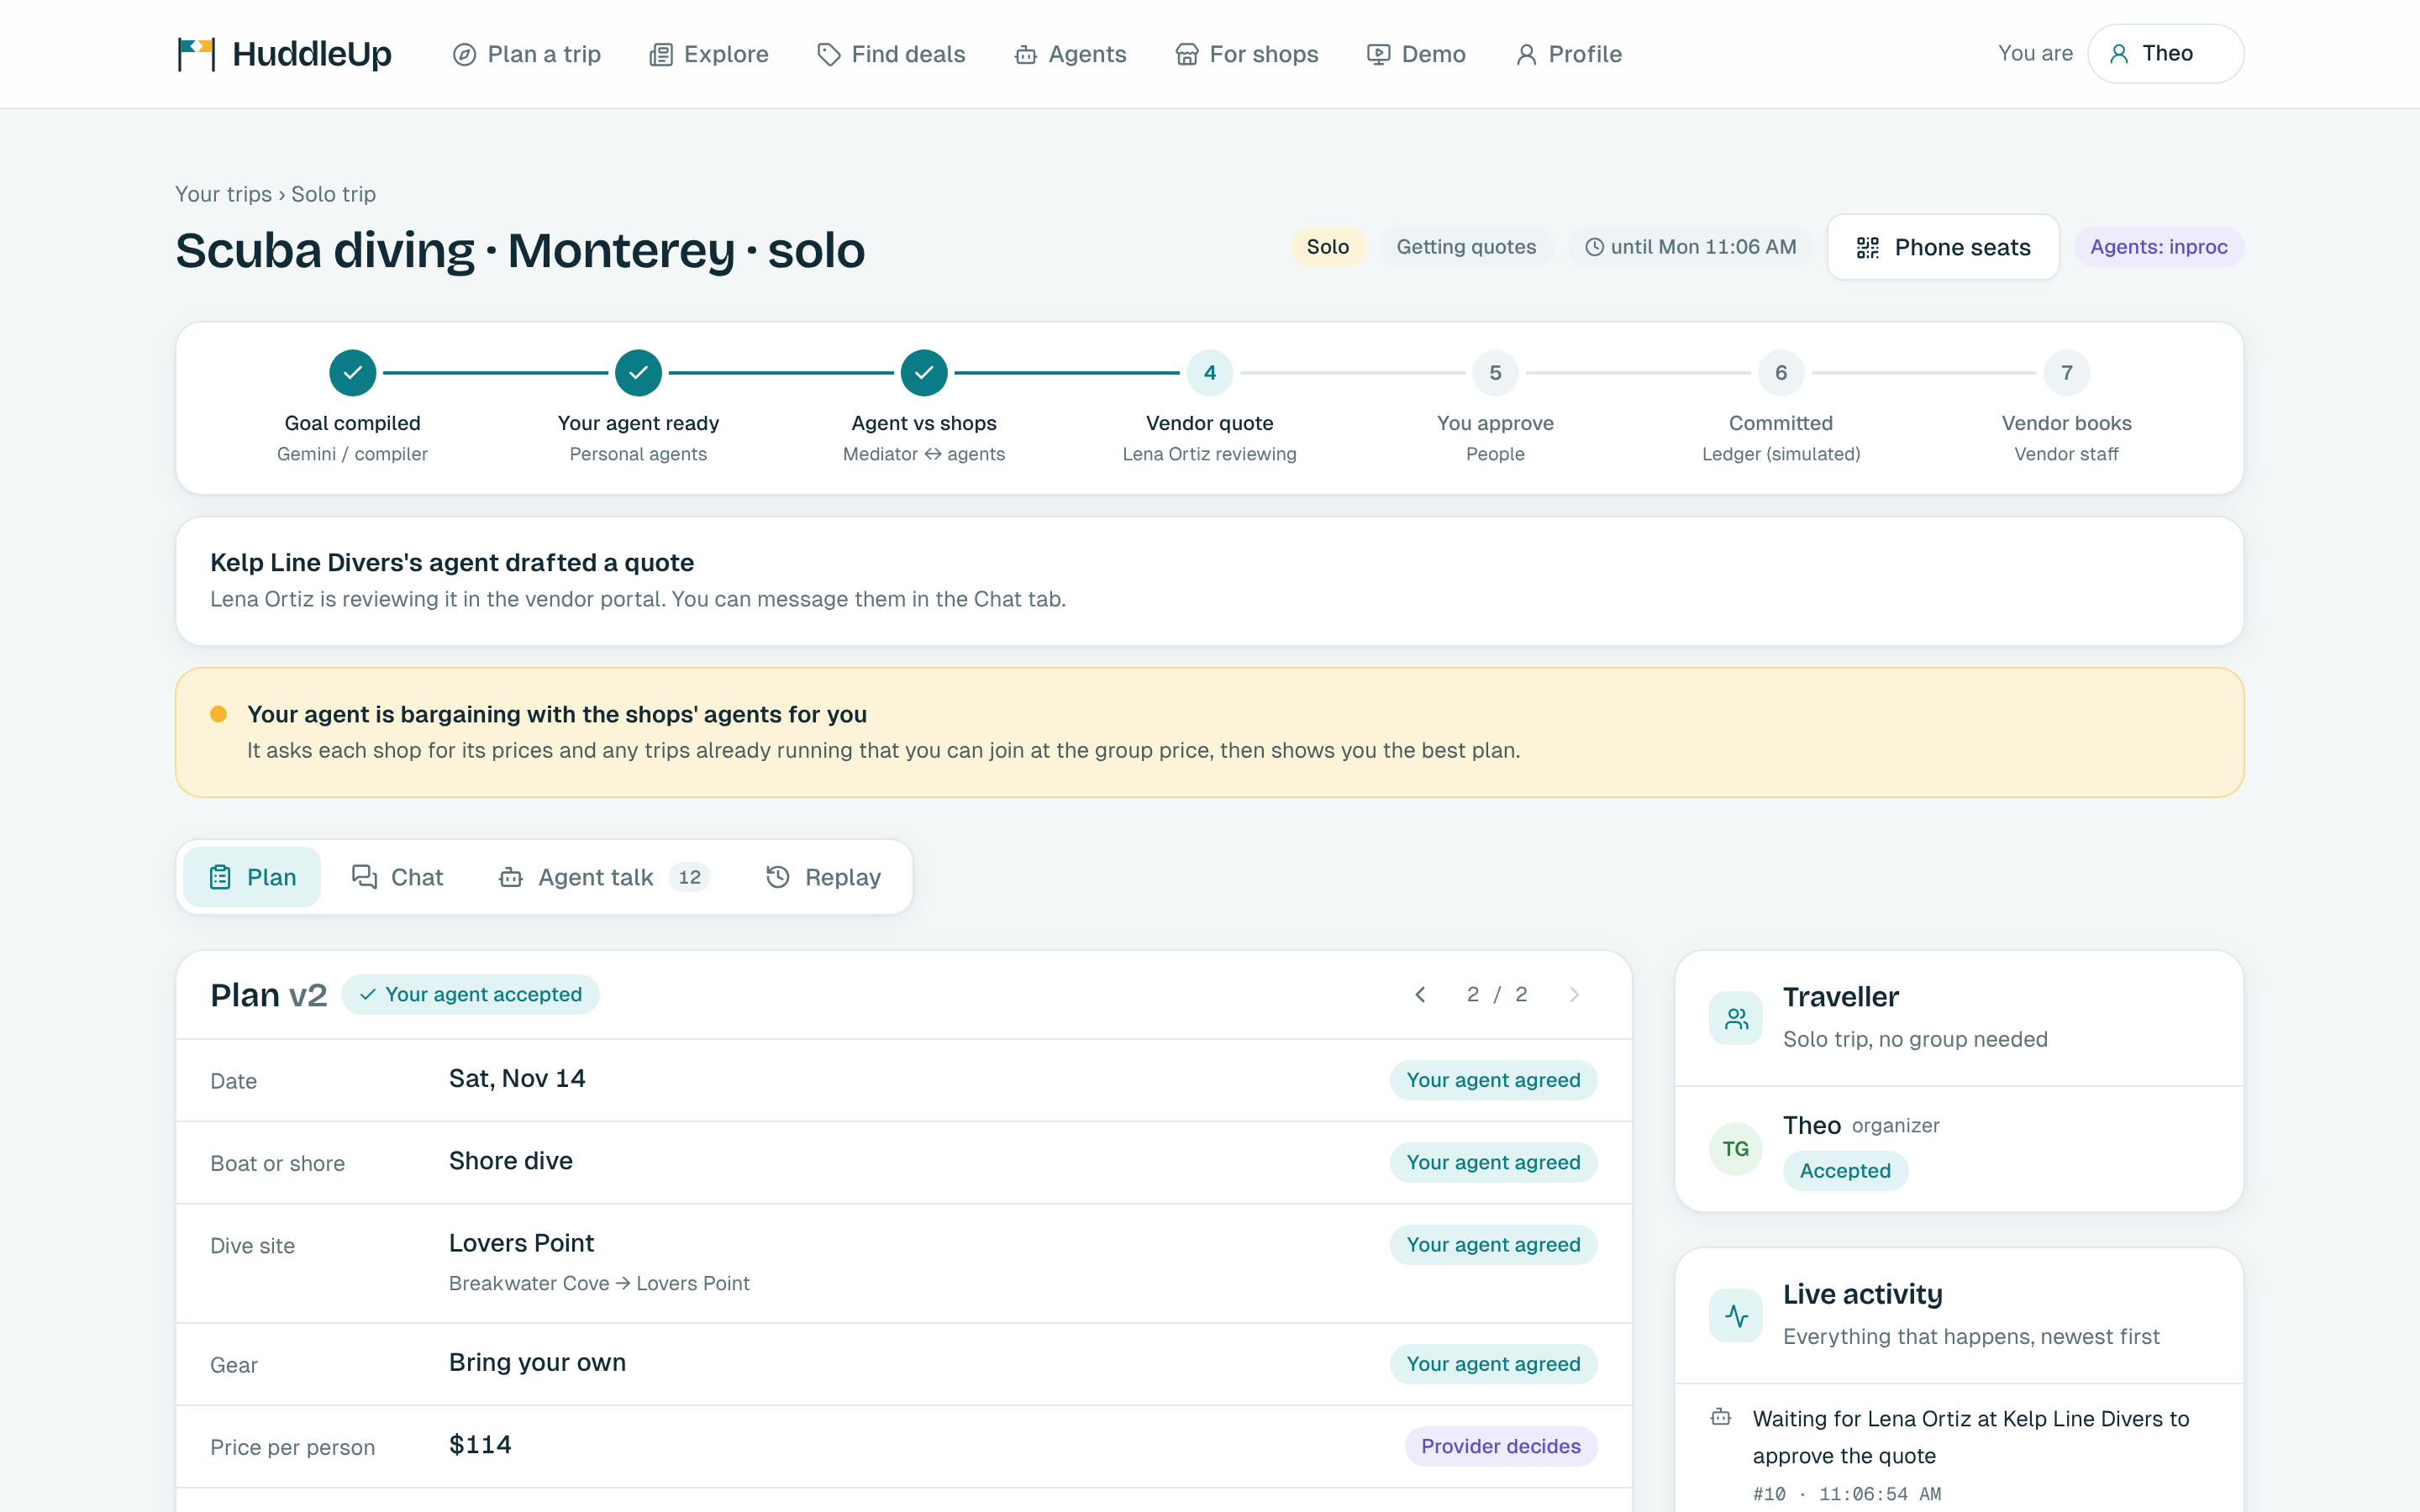The height and width of the screenshot is (1512, 2420).
Task: Switch to the Plan tab
Action: point(252,877)
